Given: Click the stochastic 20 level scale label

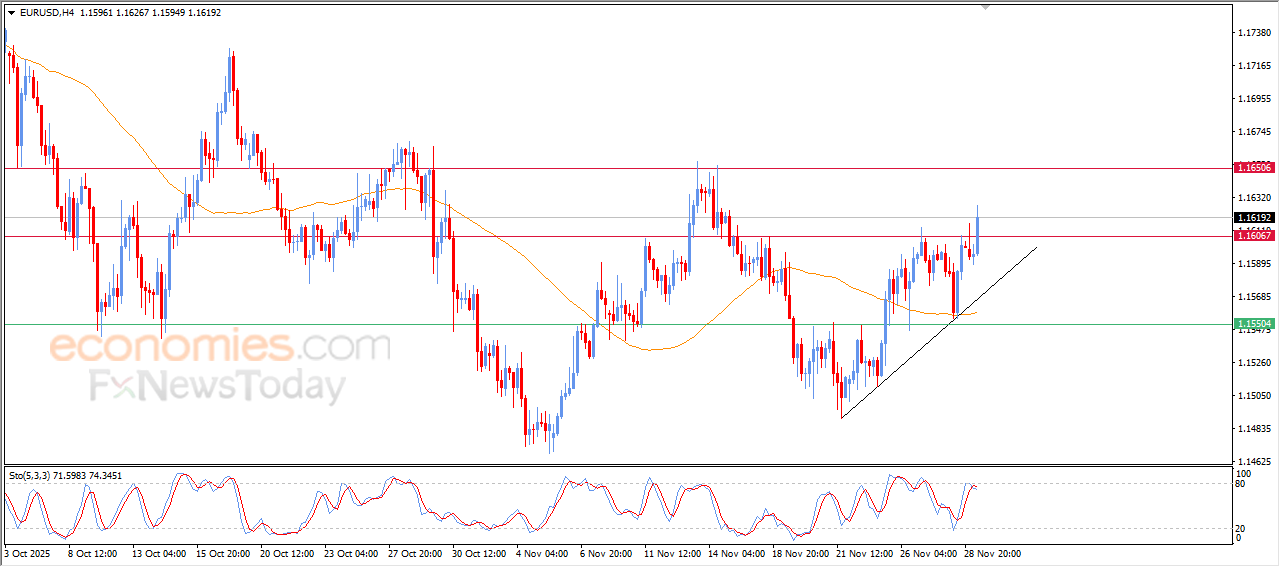Looking at the screenshot, I should (x=1241, y=528).
